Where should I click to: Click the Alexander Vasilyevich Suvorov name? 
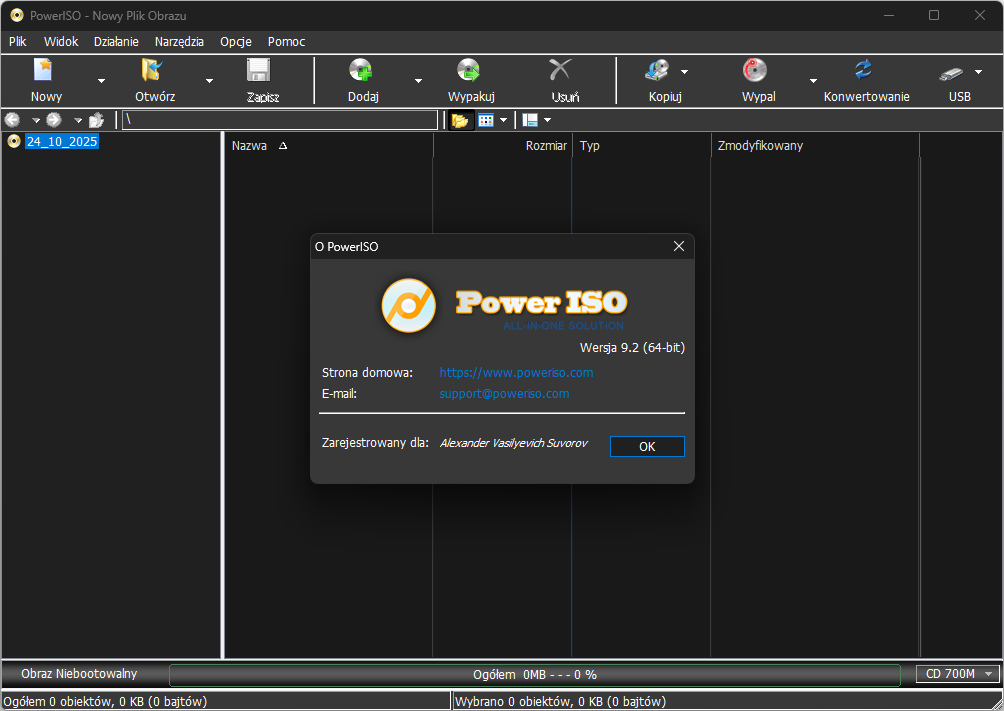coord(514,443)
